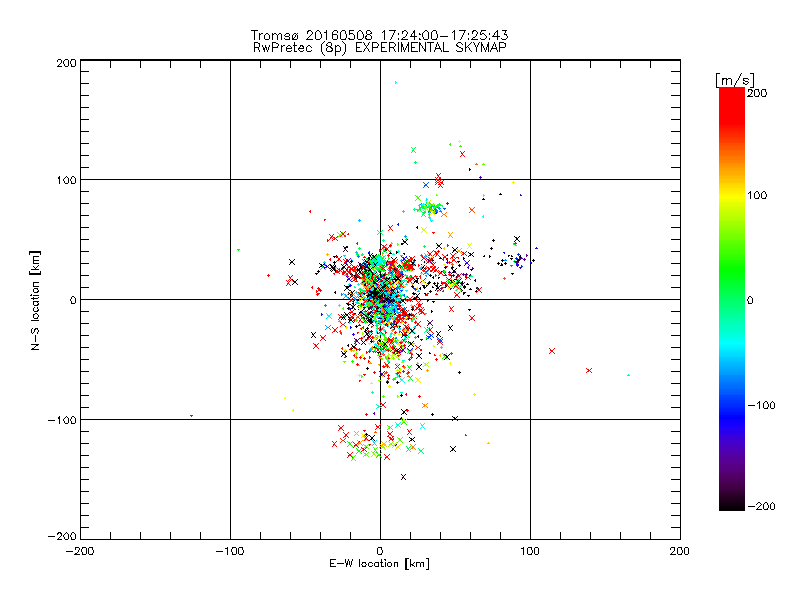
Task: Click the 'N-S location [km]' axis label
Action: pos(35,301)
